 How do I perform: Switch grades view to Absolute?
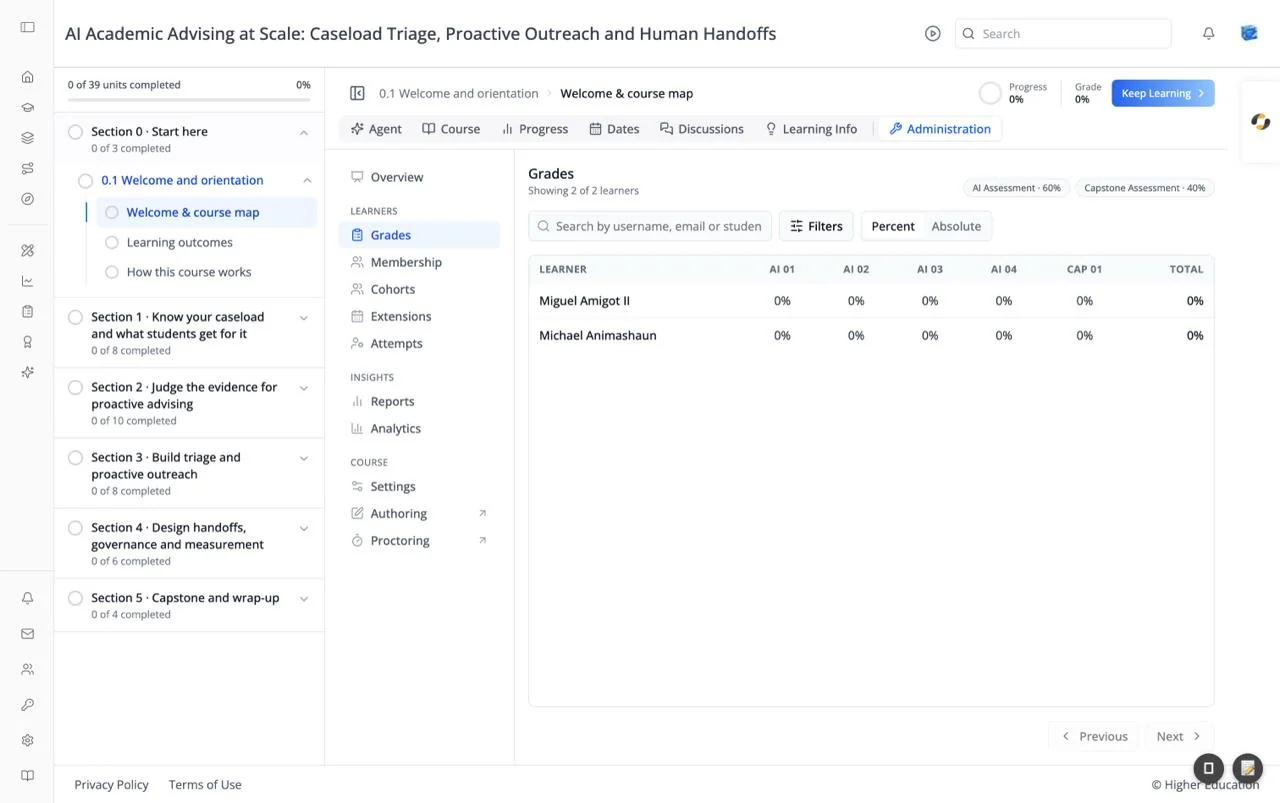click(956, 226)
